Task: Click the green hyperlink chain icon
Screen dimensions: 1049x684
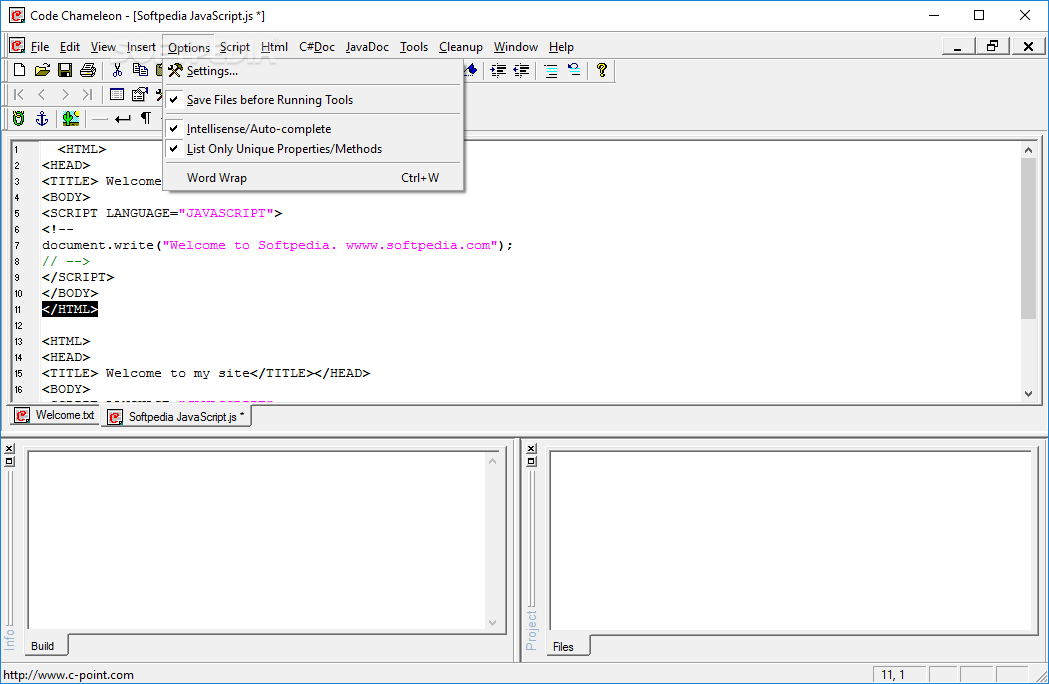Action: tap(19, 118)
